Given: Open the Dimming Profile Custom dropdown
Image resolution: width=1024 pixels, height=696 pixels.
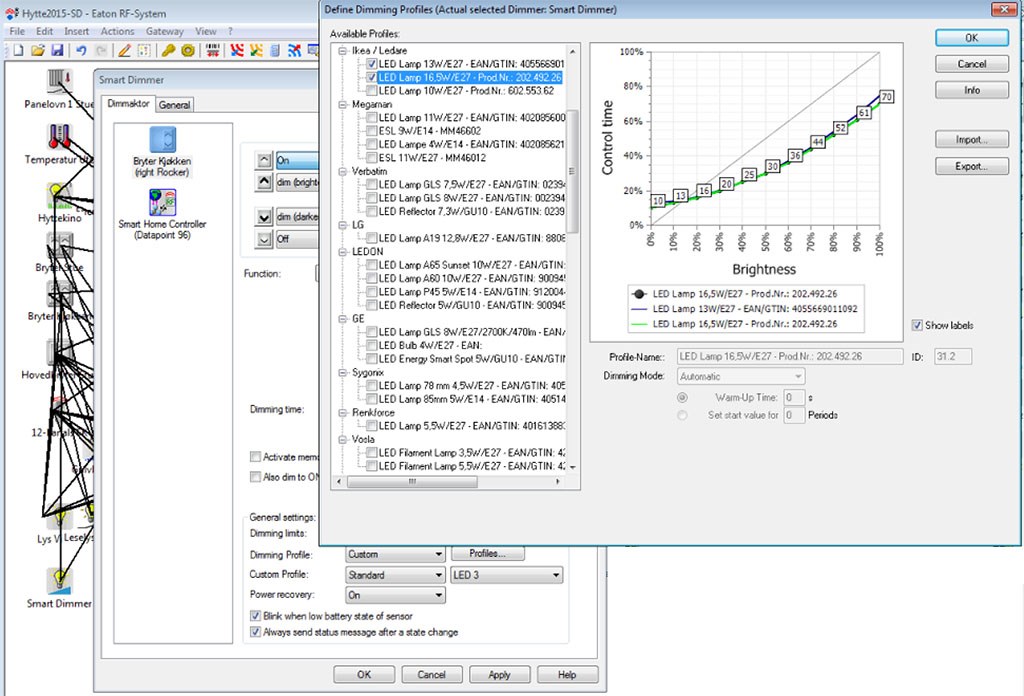Looking at the screenshot, I should pos(395,555).
